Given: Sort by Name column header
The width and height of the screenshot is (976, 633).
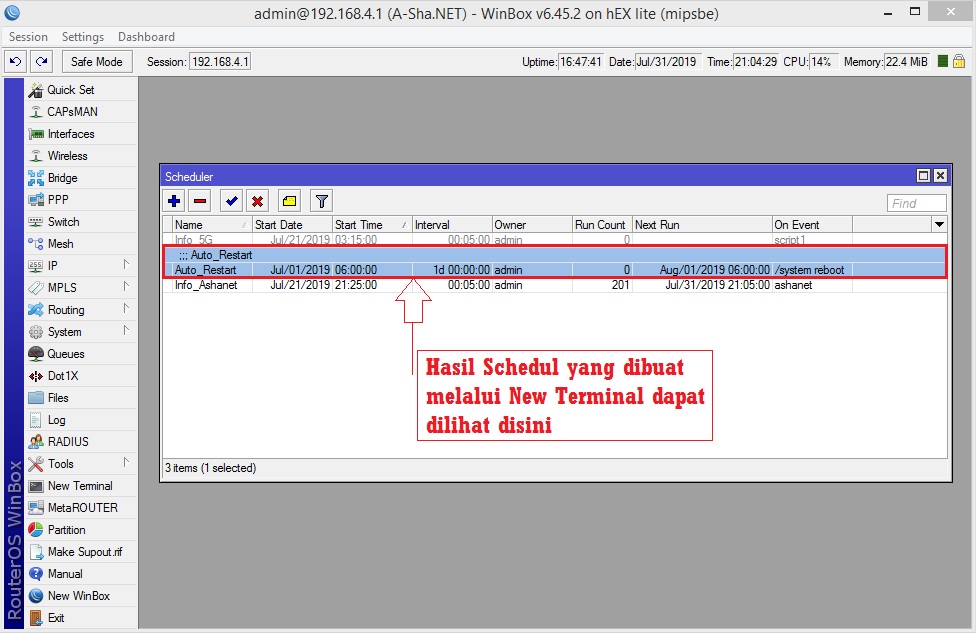Looking at the screenshot, I should pos(212,225).
